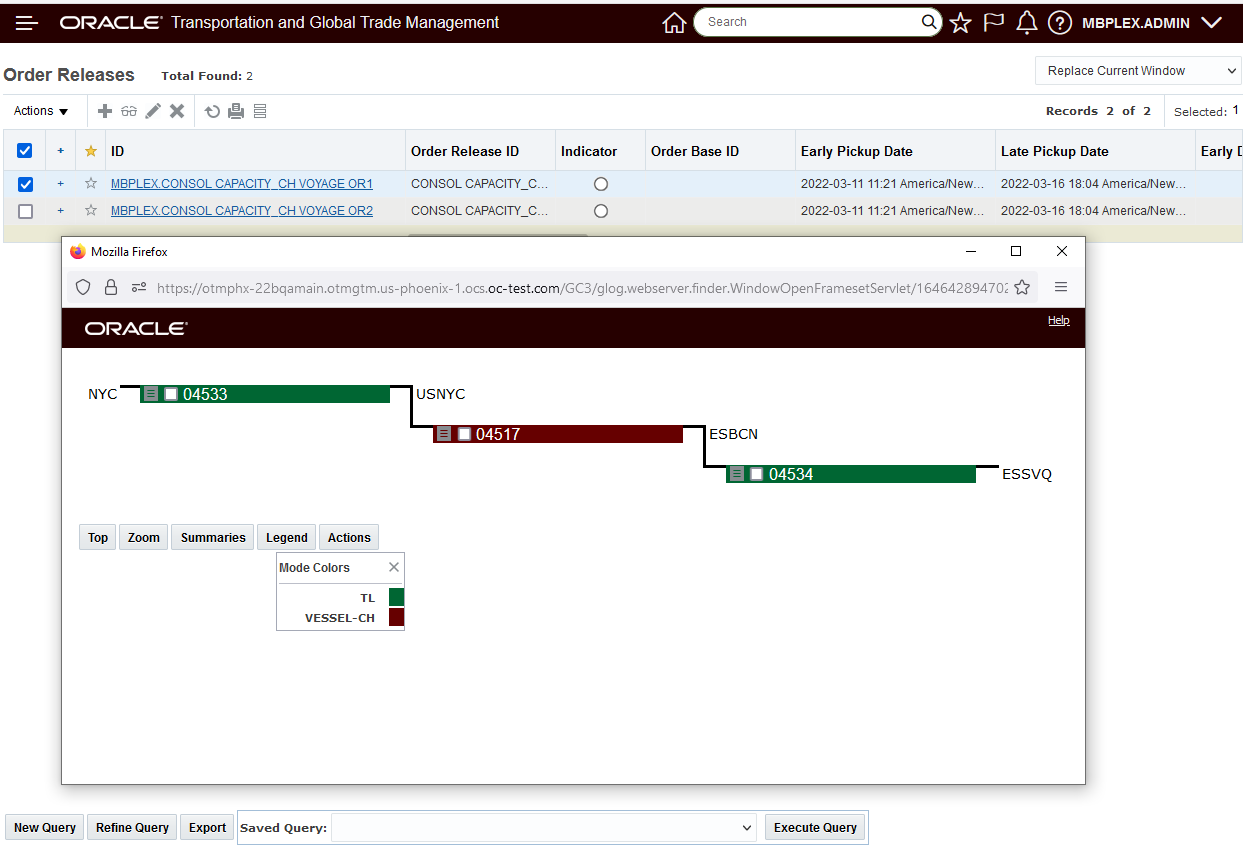
Task: Open the help question mark icon
Action: (x=1060, y=22)
